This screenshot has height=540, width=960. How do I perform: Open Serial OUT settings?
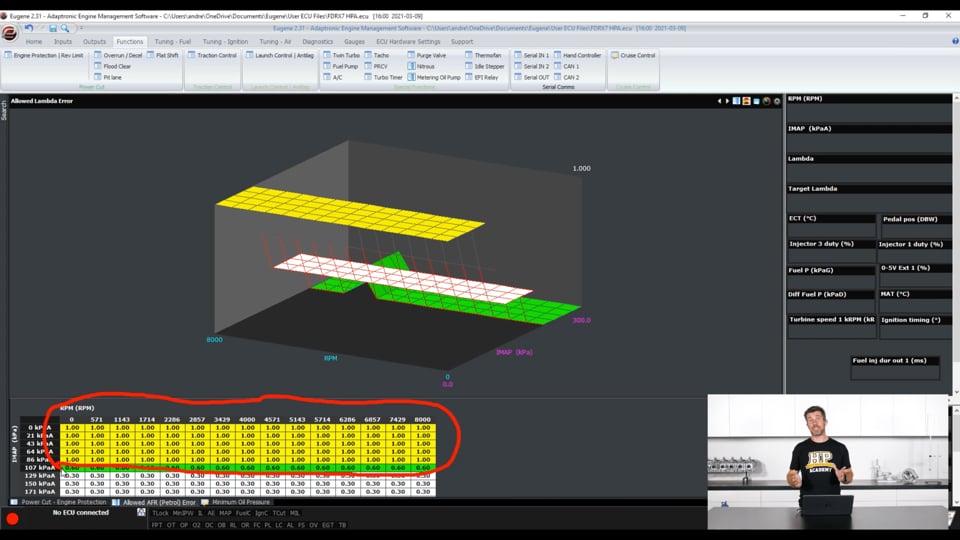[x=531, y=77]
